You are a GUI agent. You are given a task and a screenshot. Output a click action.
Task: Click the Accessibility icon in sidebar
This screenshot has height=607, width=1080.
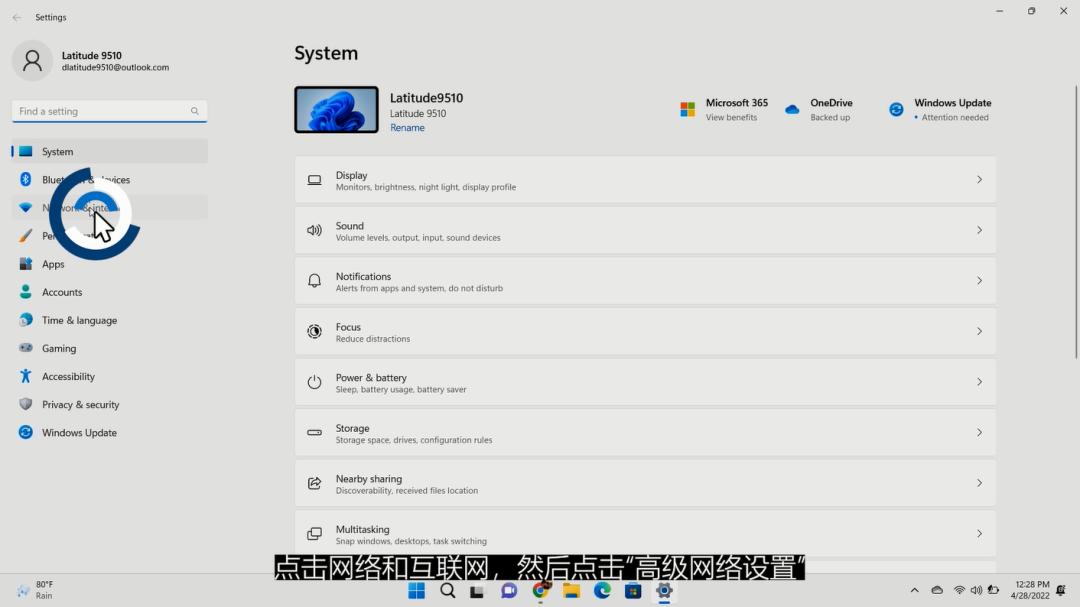coord(24,376)
